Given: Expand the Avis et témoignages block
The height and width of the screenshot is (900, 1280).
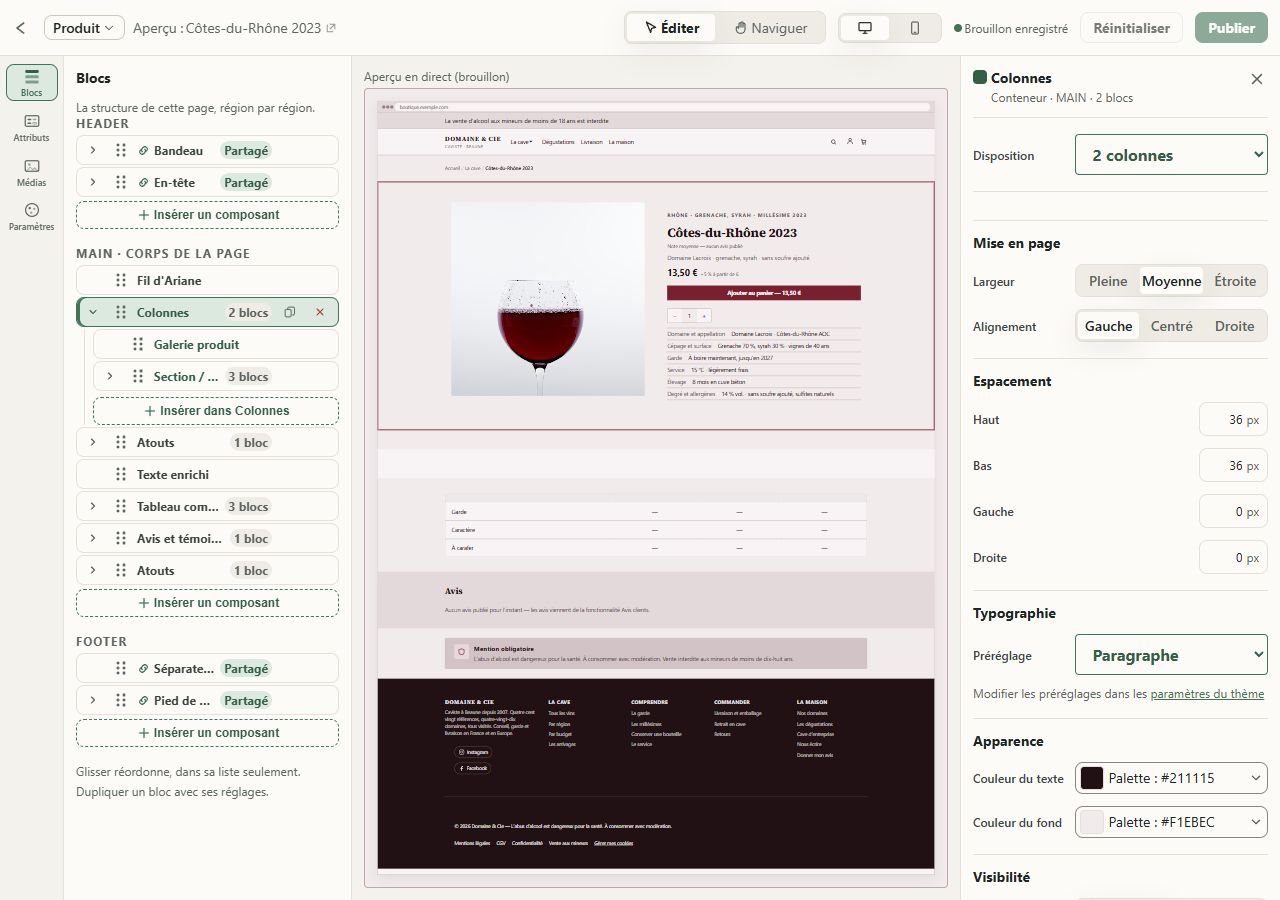Looking at the screenshot, I should [x=93, y=538].
